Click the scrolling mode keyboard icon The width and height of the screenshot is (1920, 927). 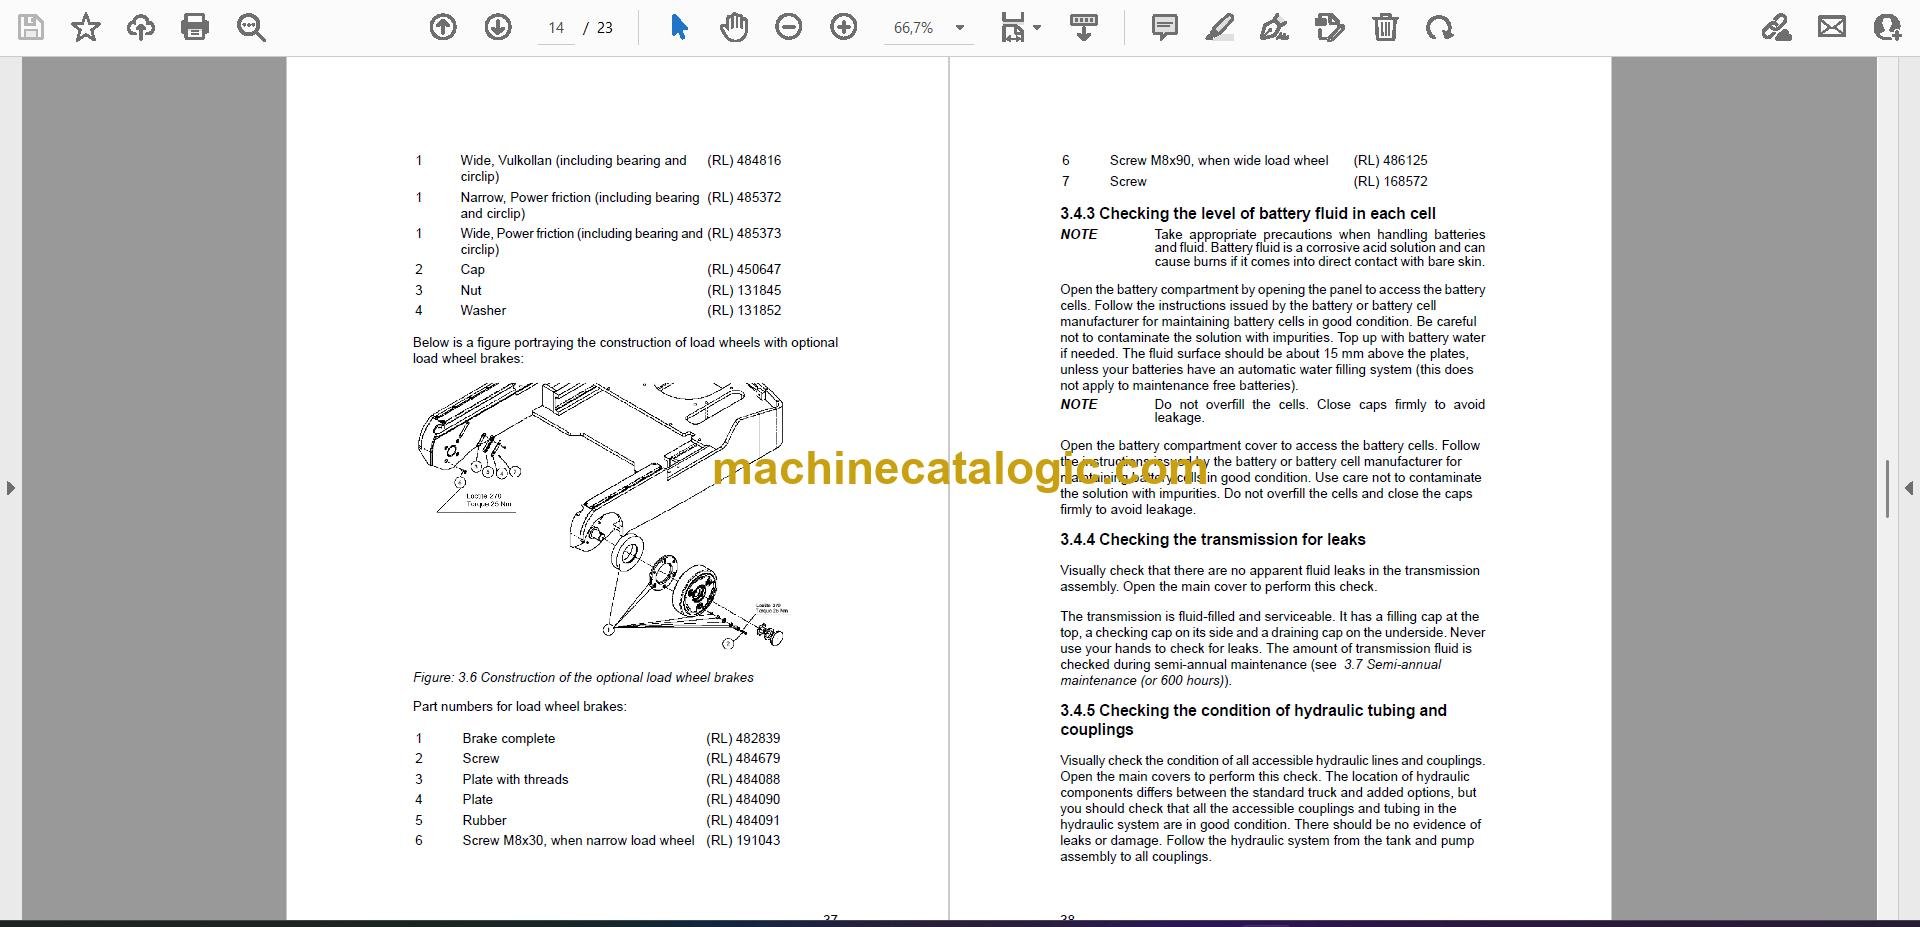pos(1084,27)
